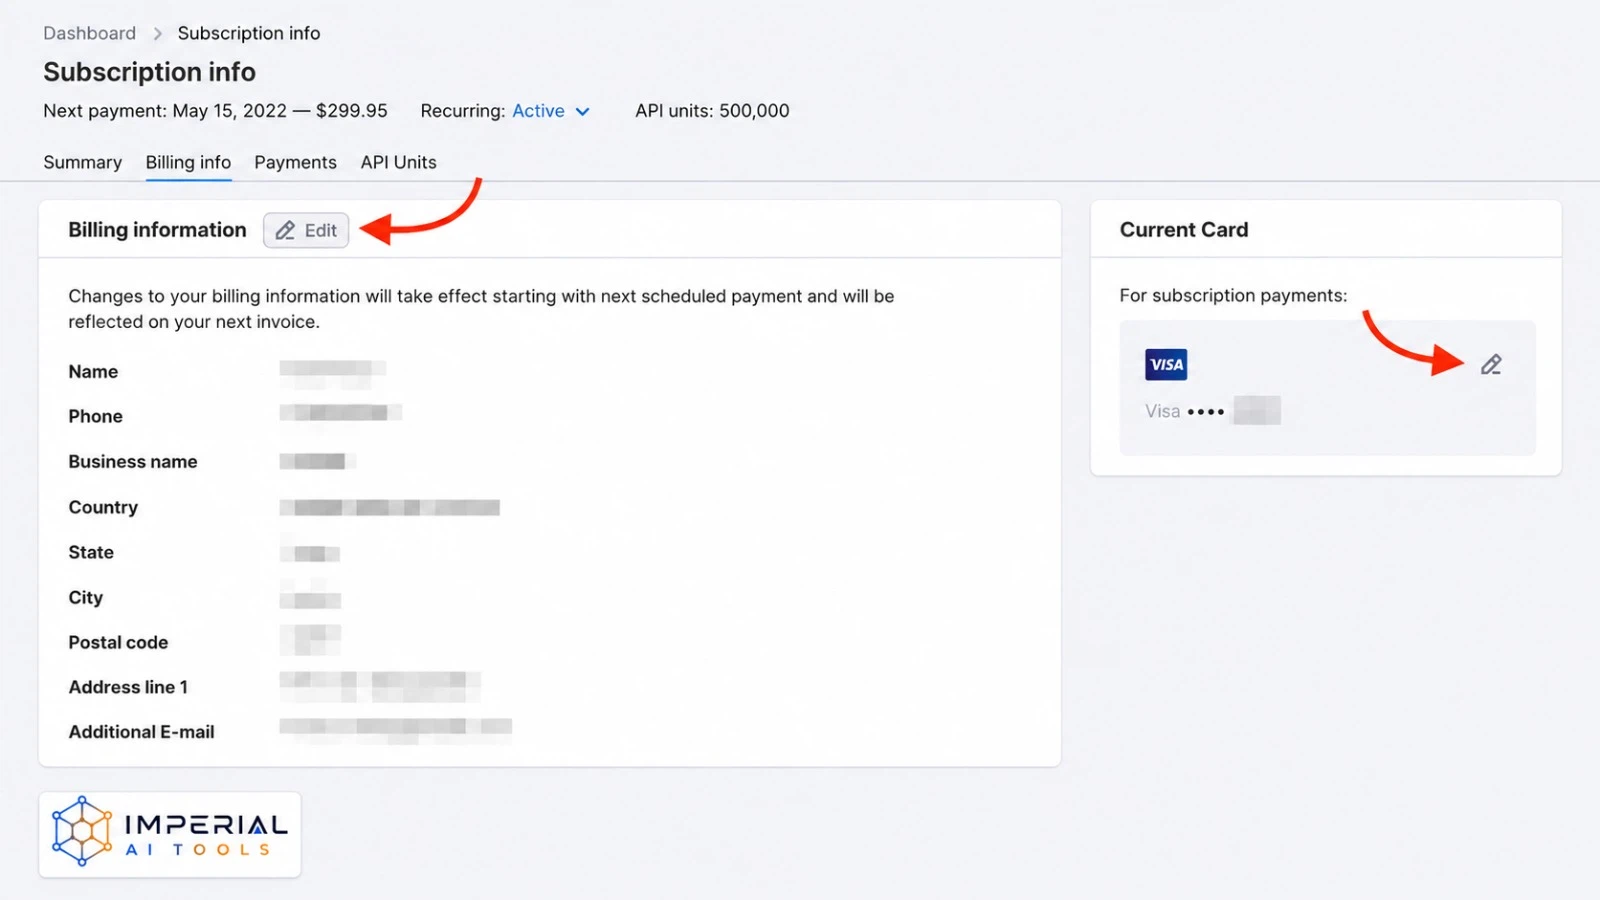This screenshot has height=900, width=1600.
Task: Click Subscription info in the breadcrumb
Action: tap(249, 33)
